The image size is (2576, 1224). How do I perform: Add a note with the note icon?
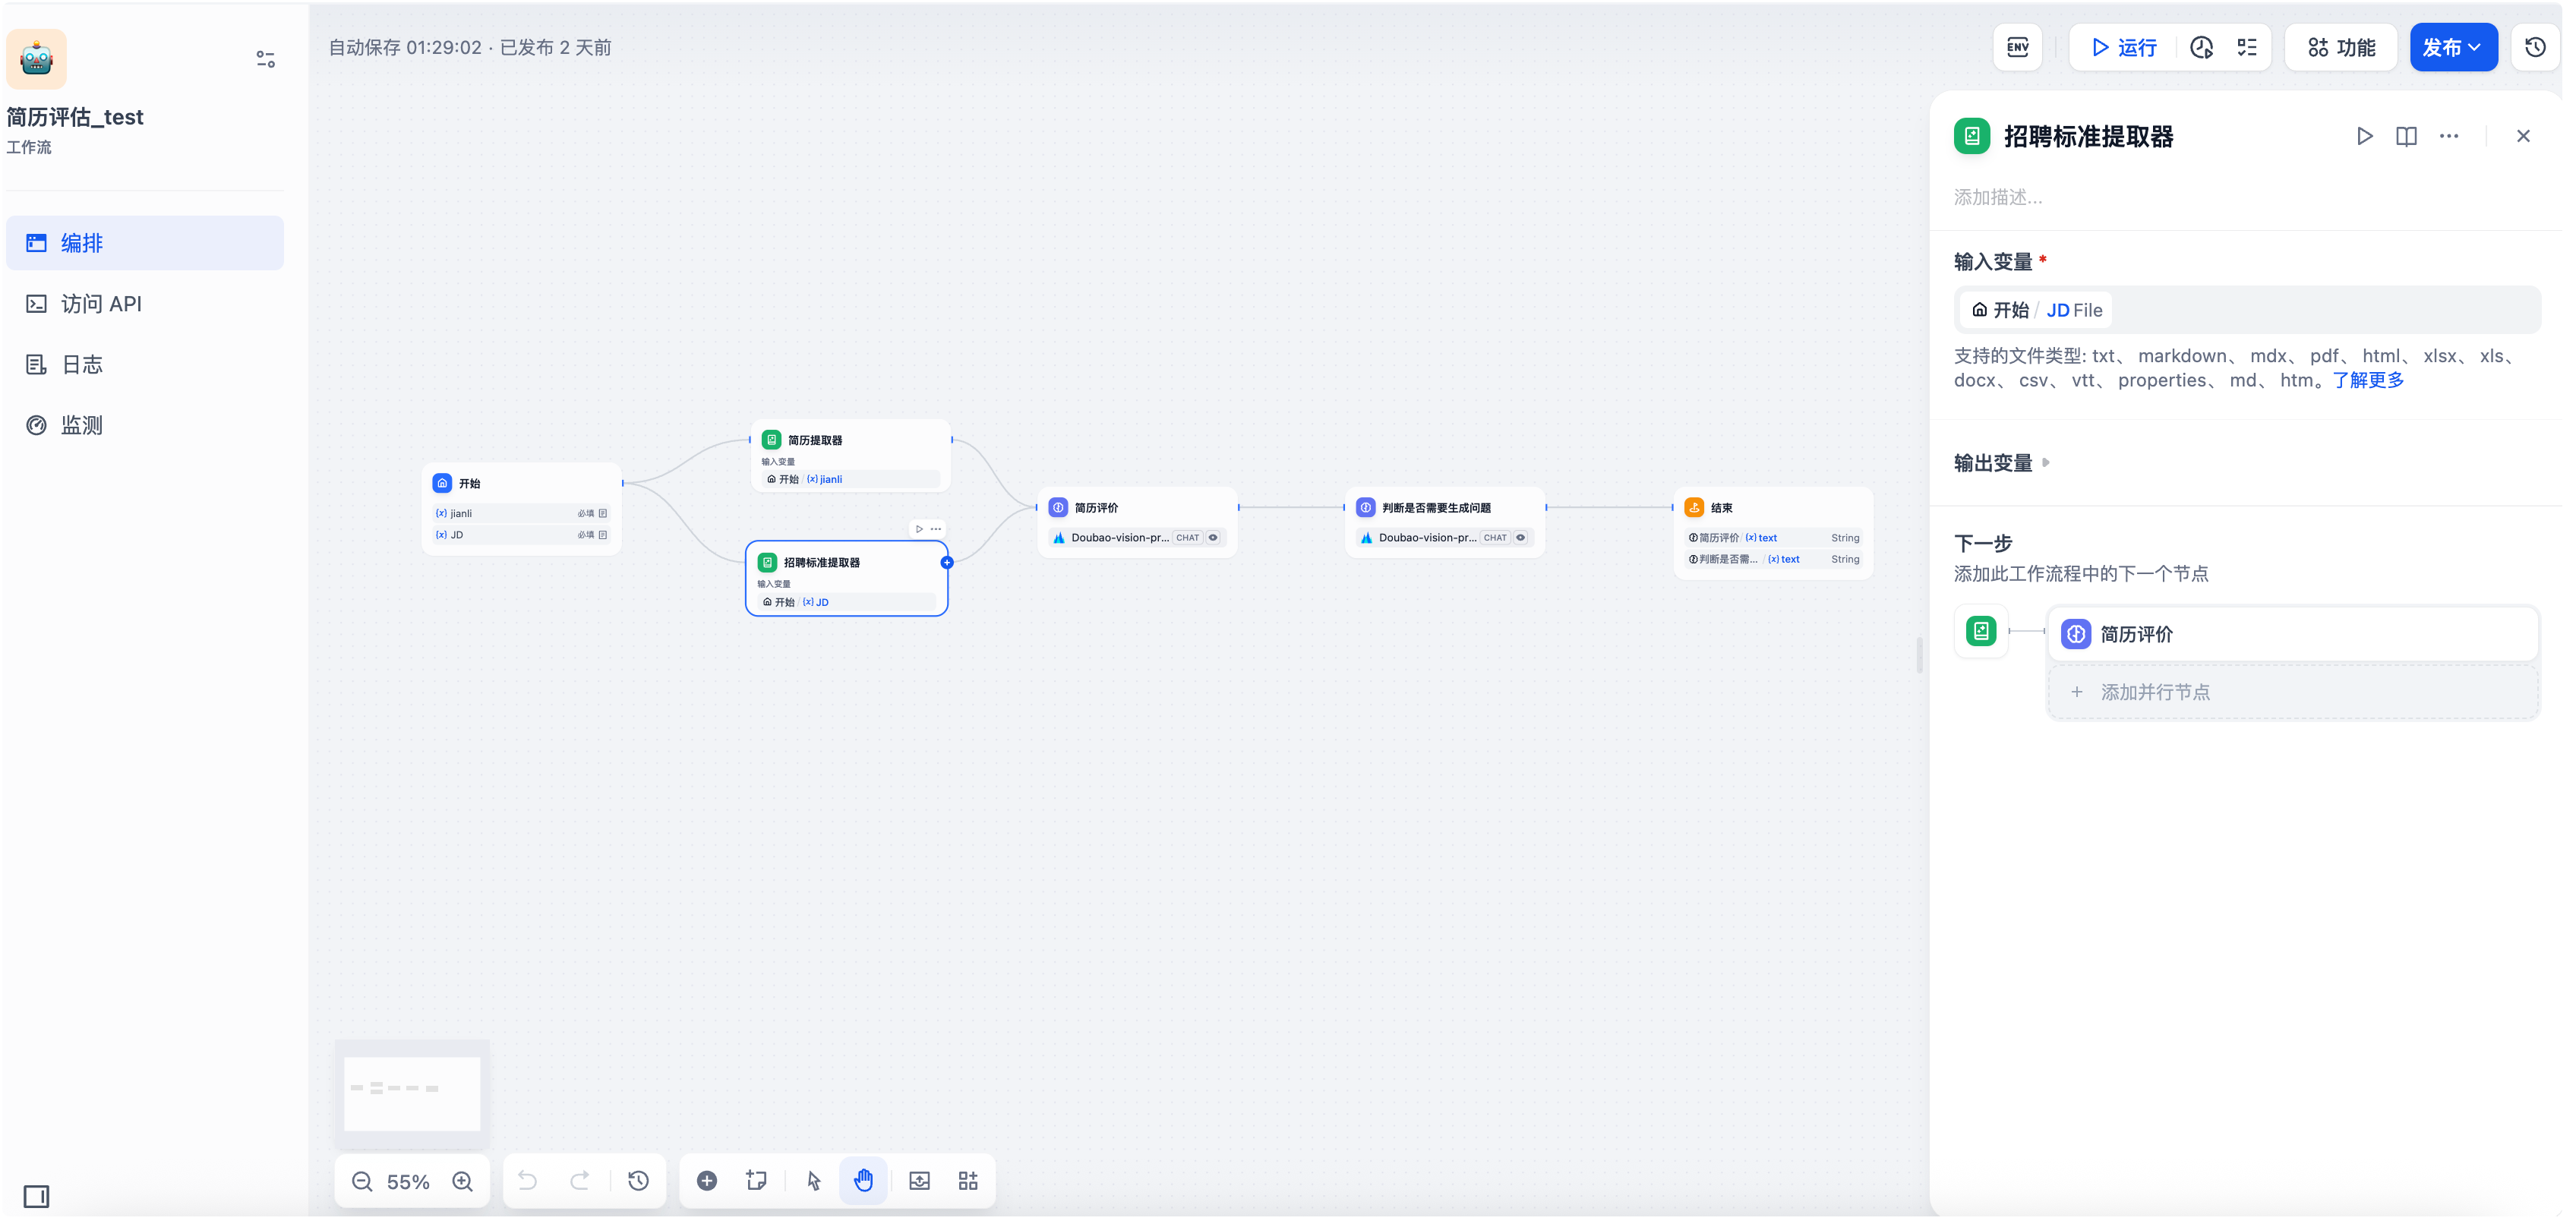[x=757, y=1181]
